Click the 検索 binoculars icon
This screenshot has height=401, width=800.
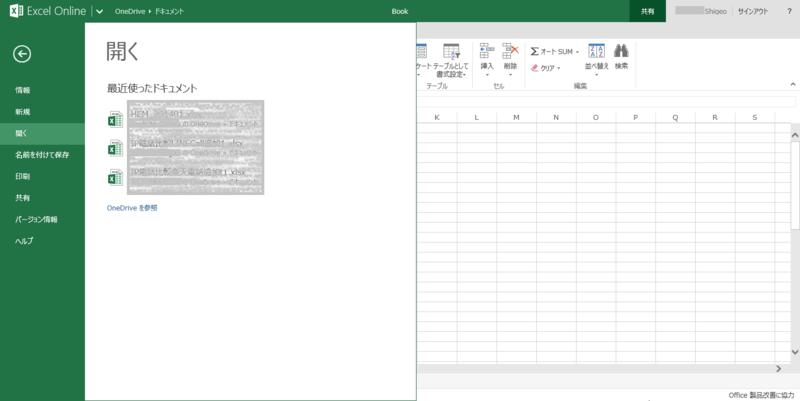click(x=621, y=51)
